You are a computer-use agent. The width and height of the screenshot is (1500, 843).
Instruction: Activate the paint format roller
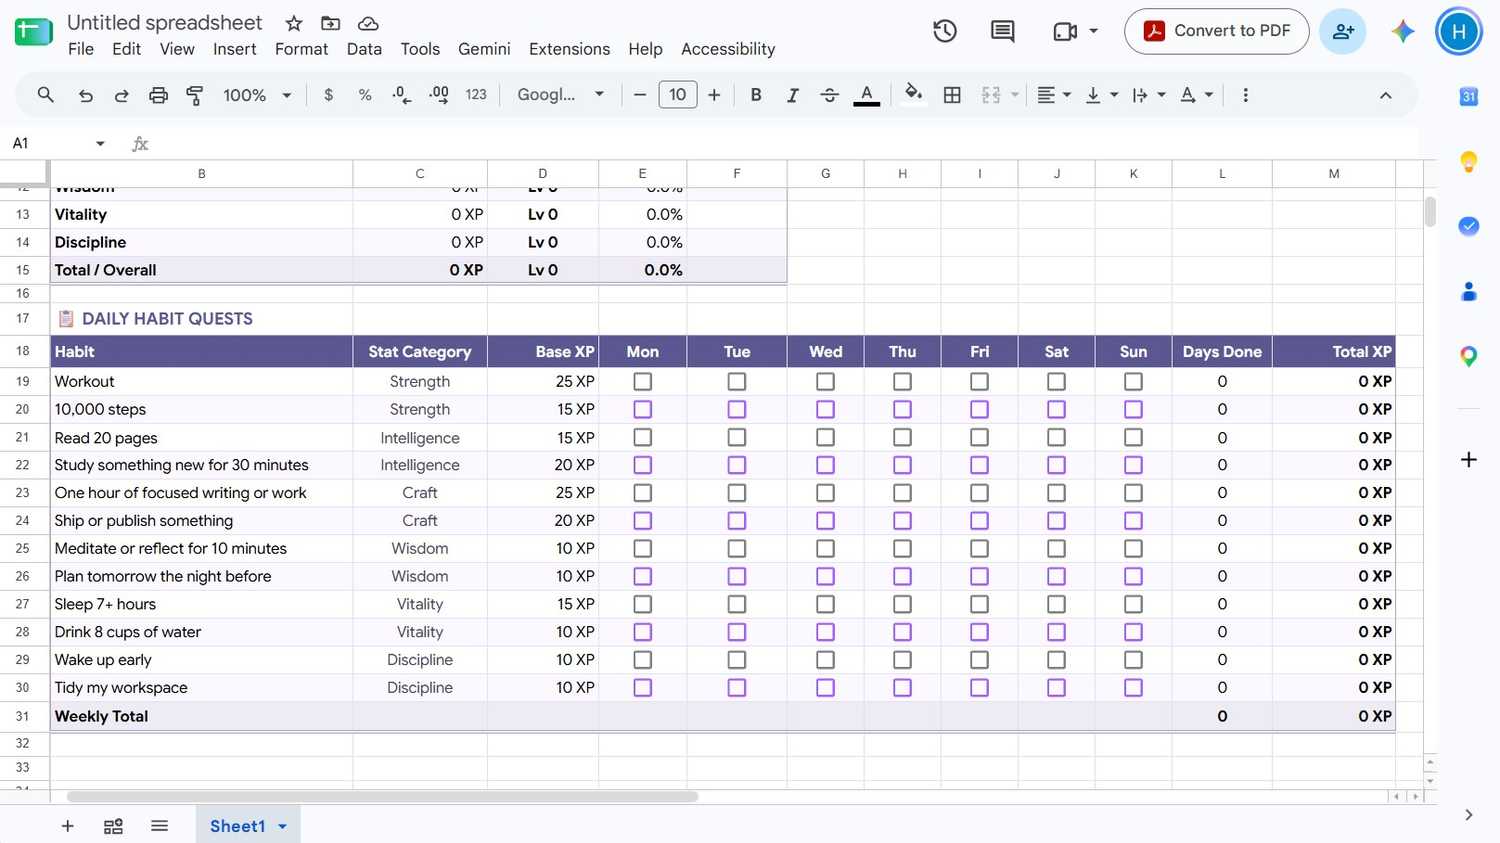[x=195, y=95]
